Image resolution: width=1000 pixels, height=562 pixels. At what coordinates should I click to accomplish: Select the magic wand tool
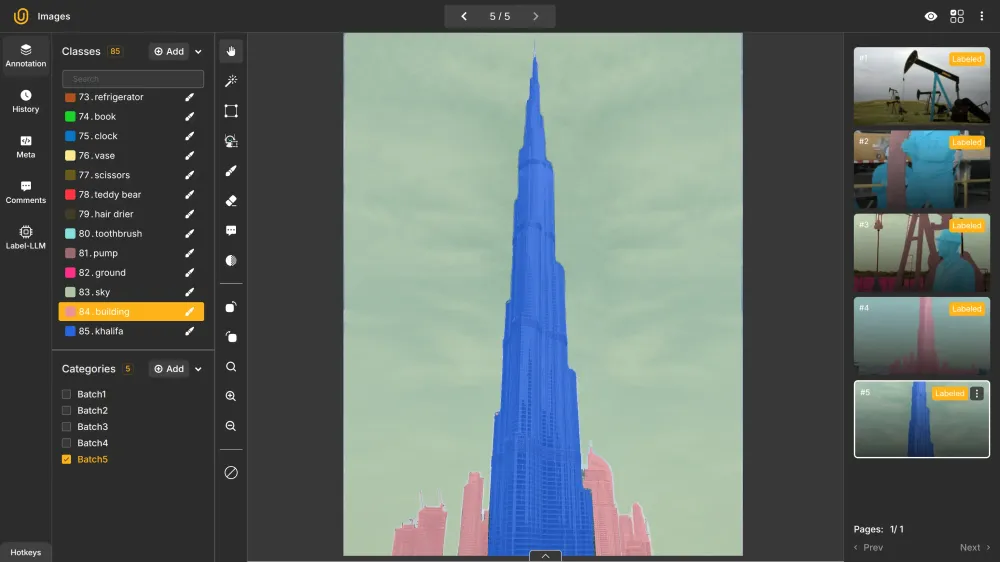pyautogui.click(x=231, y=81)
